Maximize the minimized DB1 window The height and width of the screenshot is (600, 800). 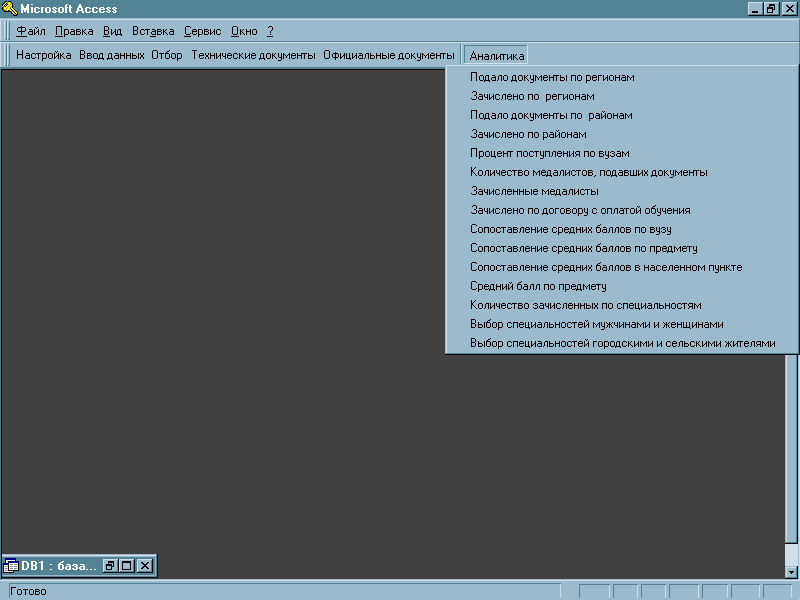coord(127,565)
